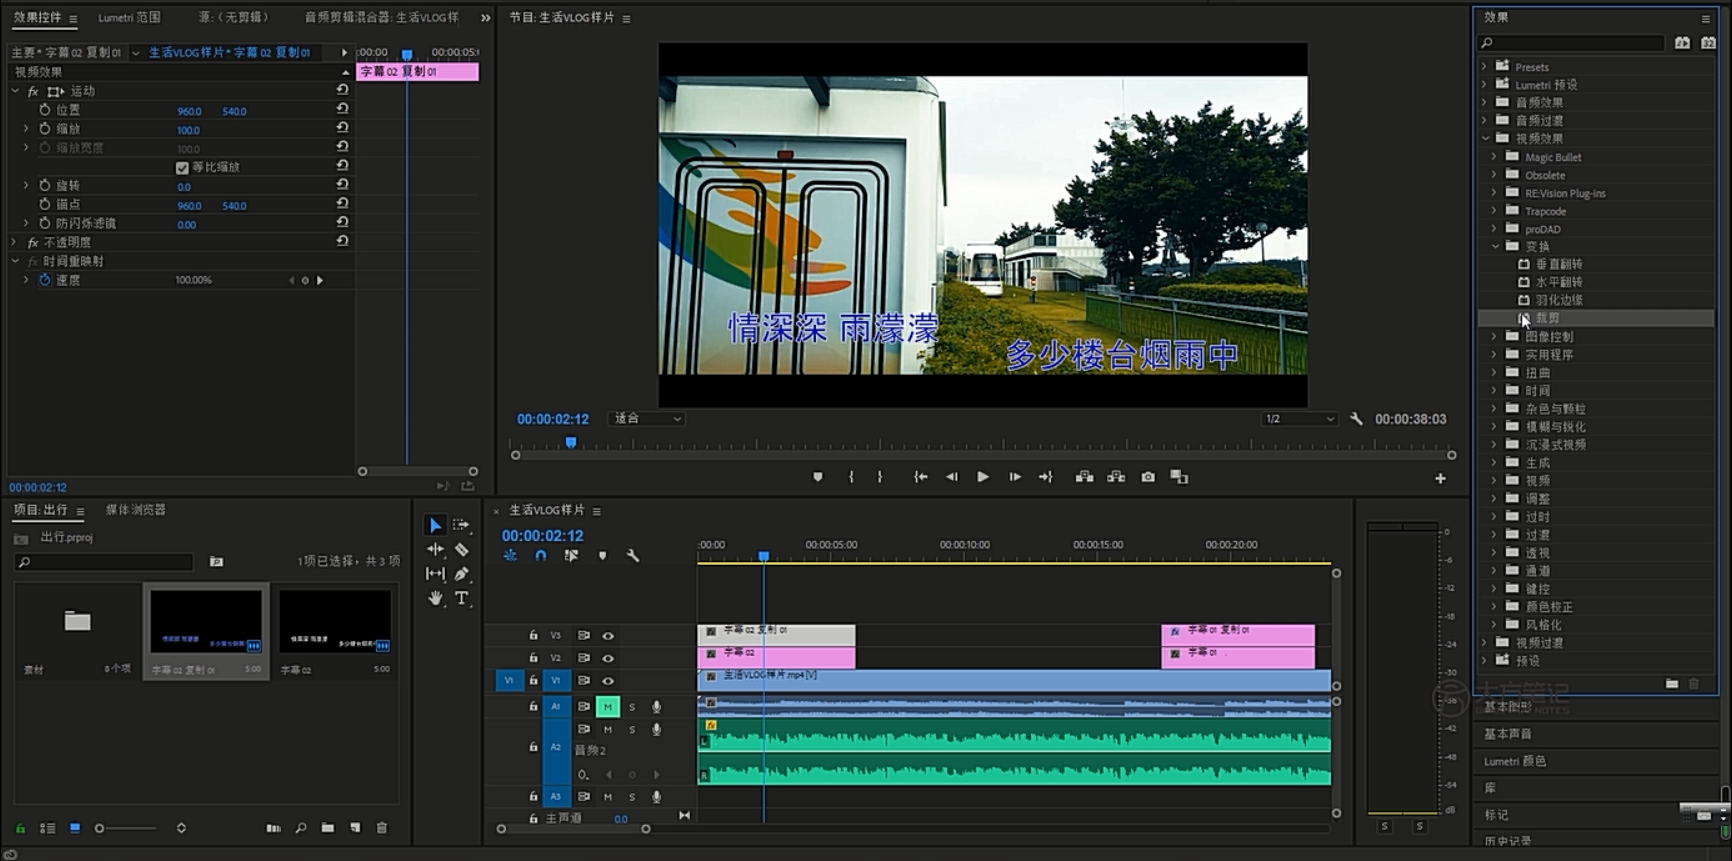The image size is (1732, 861).
Task: Reset the Position parameter
Action: click(343, 109)
